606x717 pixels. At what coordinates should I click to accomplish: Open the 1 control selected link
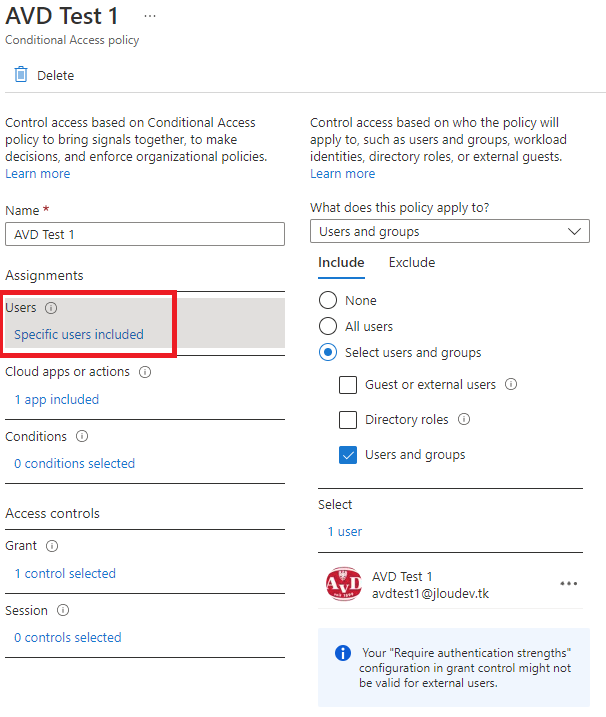(65, 573)
